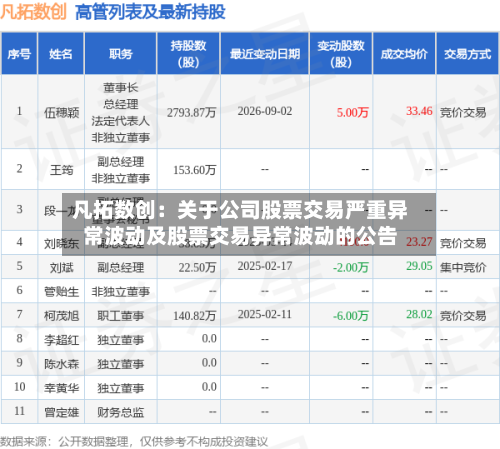Click the green change value -2.00万
500x449 pixels.
pyautogui.click(x=351, y=267)
